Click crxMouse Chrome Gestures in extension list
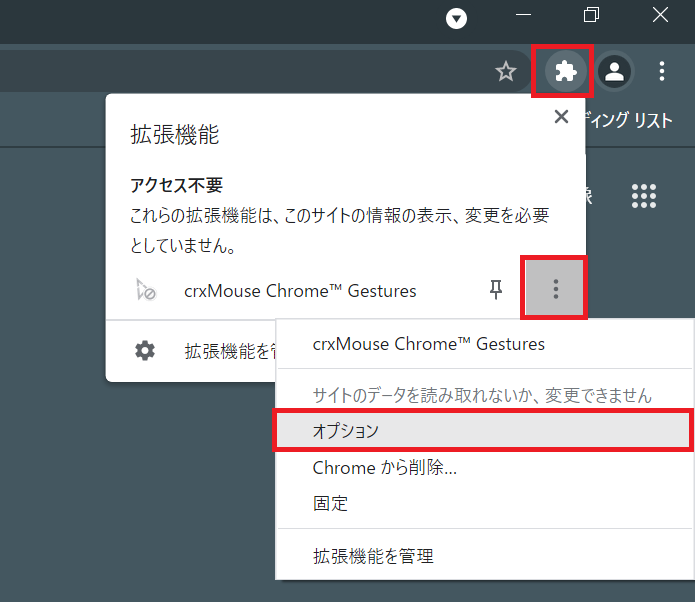Viewport: 695px width, 602px height. [x=300, y=291]
